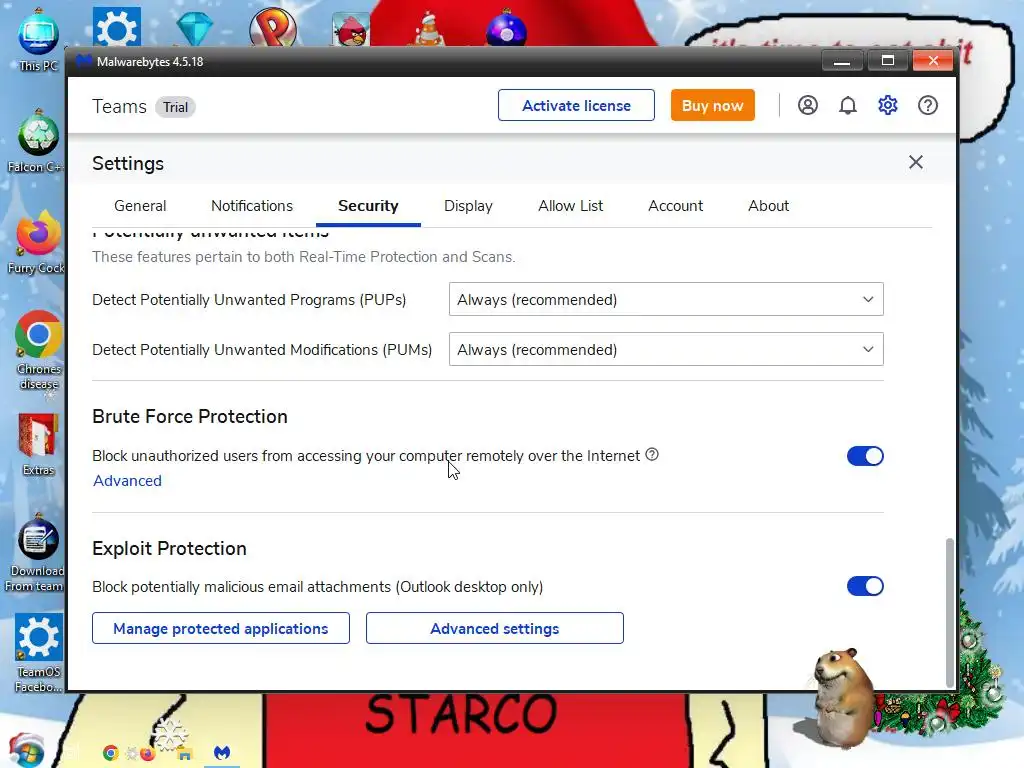Open the Firefox desktop shortcut
This screenshot has width=1024, height=768.
(38, 242)
